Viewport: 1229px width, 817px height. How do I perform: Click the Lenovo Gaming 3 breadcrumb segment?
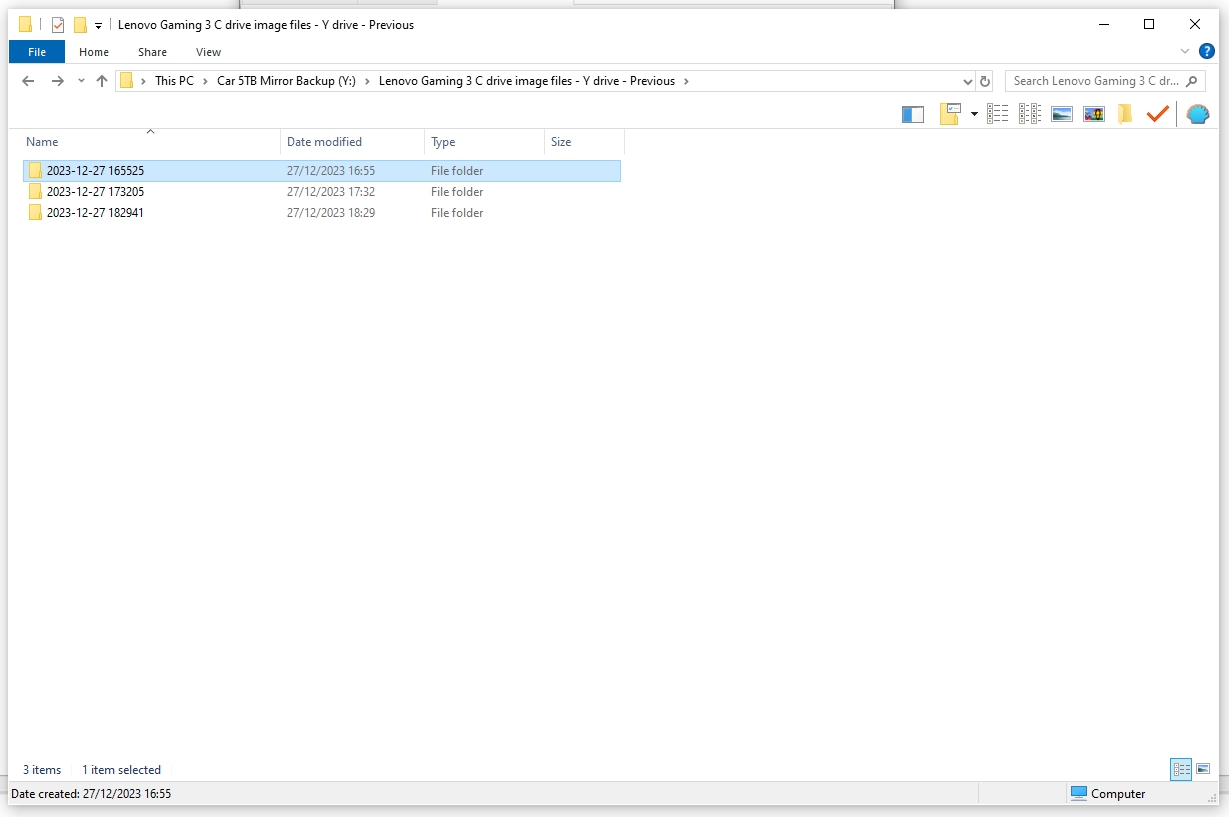[527, 81]
